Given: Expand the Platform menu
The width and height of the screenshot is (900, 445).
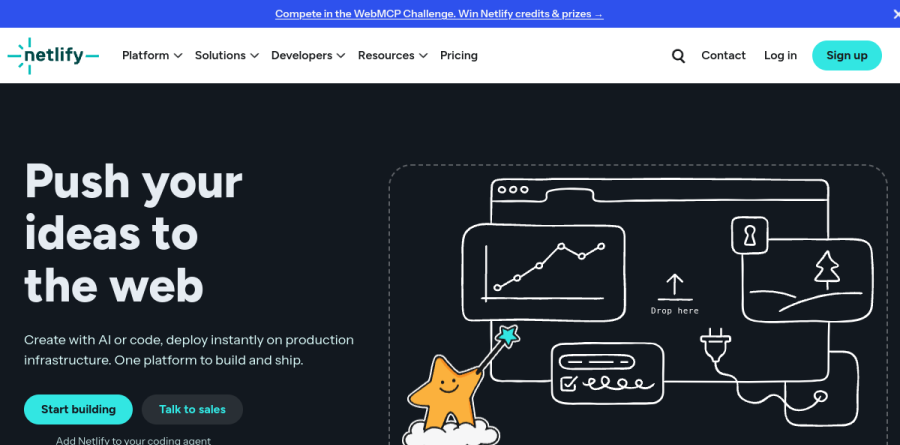Looking at the screenshot, I should 152,56.
